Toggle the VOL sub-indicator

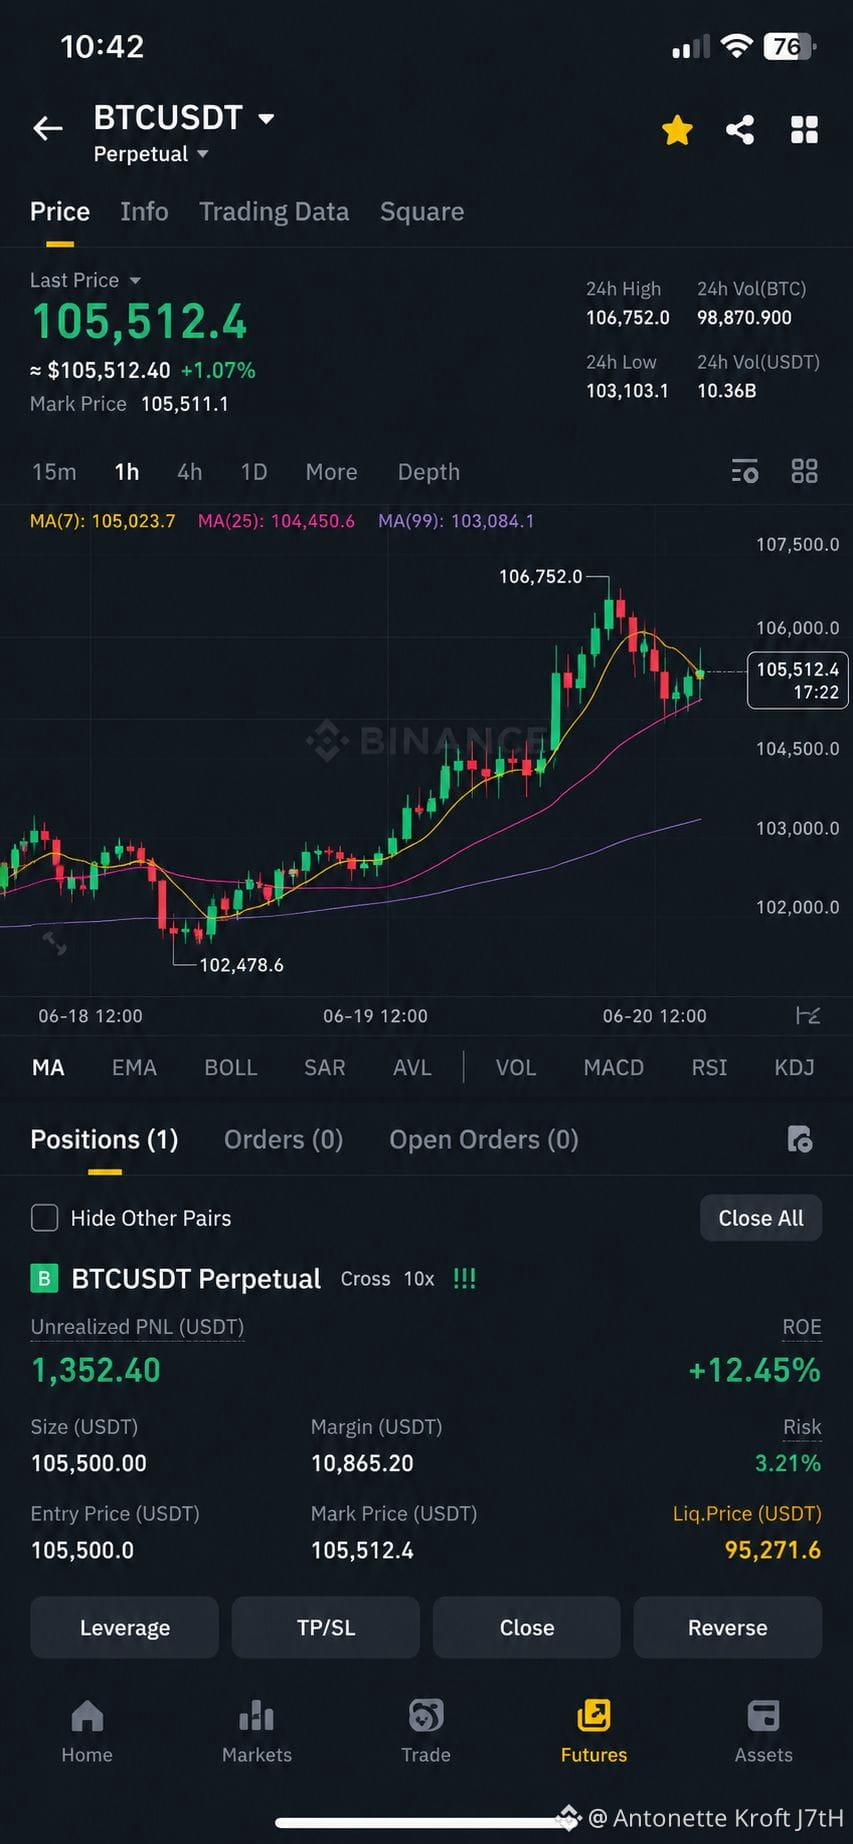tap(516, 1068)
